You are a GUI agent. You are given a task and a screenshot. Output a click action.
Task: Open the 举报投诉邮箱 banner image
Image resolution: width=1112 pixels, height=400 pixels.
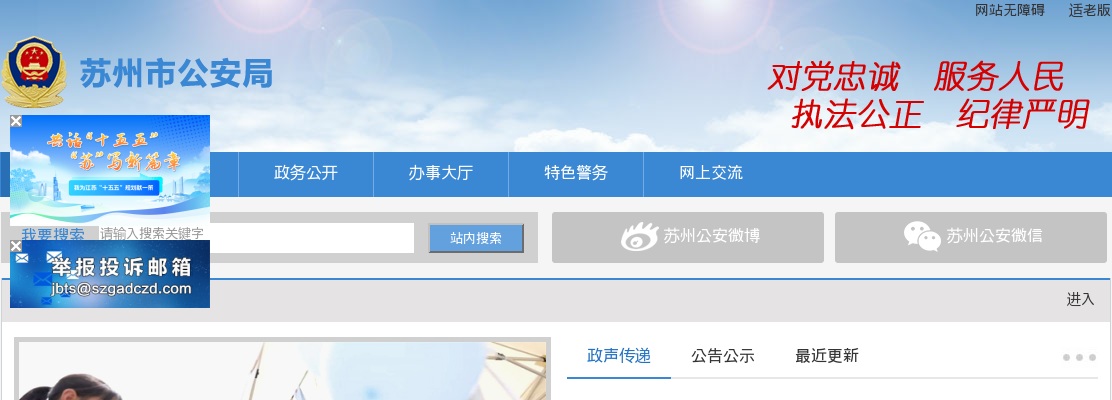coord(110,274)
